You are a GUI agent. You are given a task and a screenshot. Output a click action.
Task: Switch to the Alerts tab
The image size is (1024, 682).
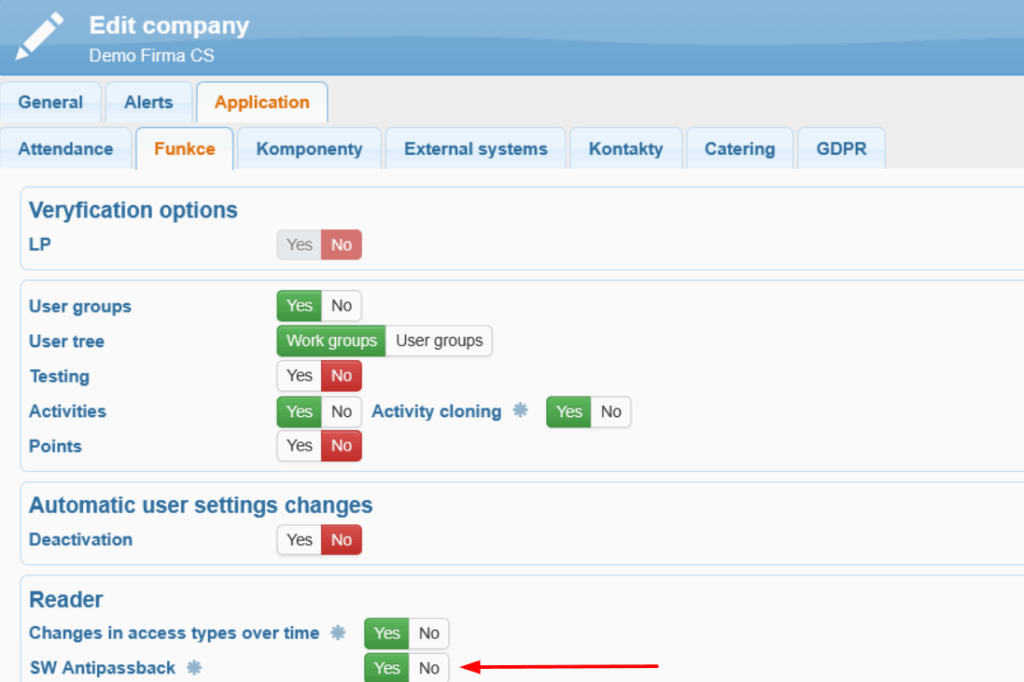pos(148,102)
